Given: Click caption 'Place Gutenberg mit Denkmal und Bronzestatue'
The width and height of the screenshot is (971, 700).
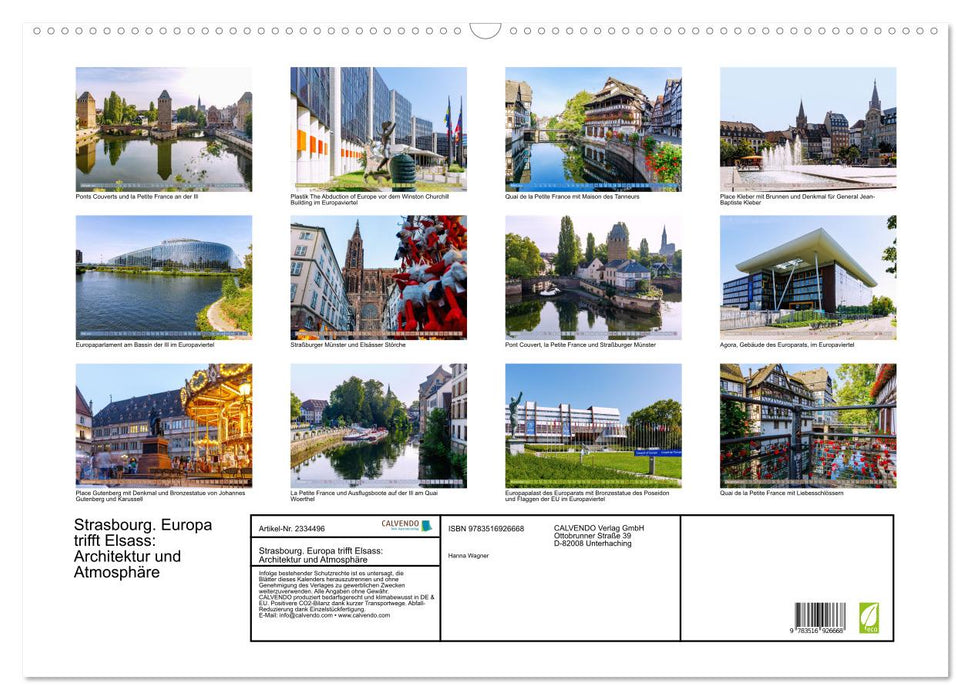Looking at the screenshot, I should point(160,496).
